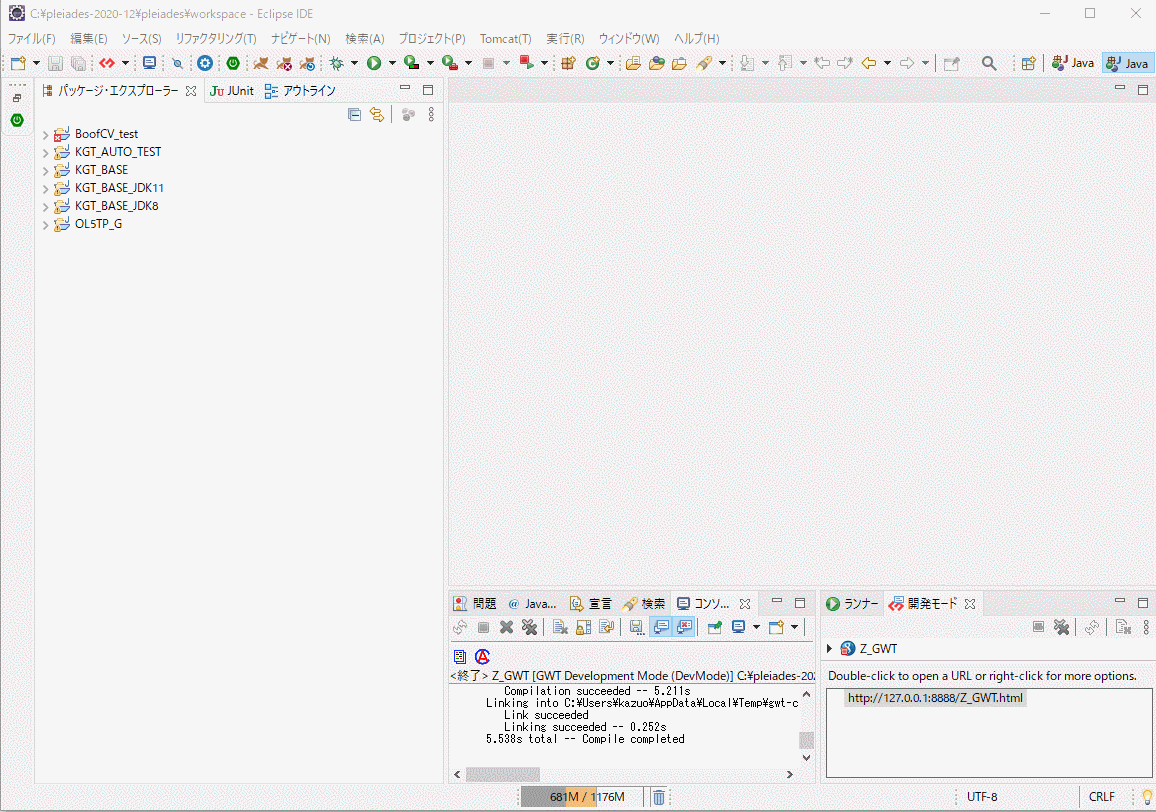Viewport: 1156px width, 812px height.
Task: Run garbage collection via the trash icon
Action: point(659,796)
